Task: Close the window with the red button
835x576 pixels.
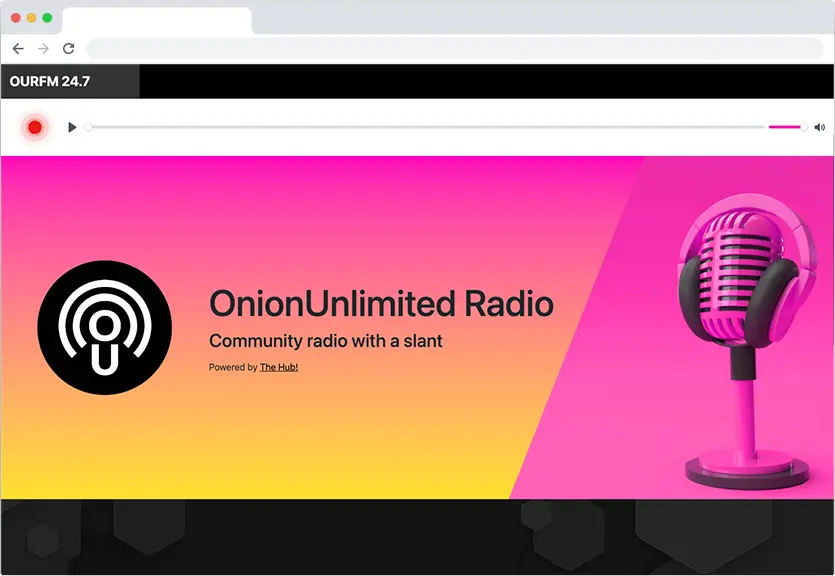Action: 16,18
